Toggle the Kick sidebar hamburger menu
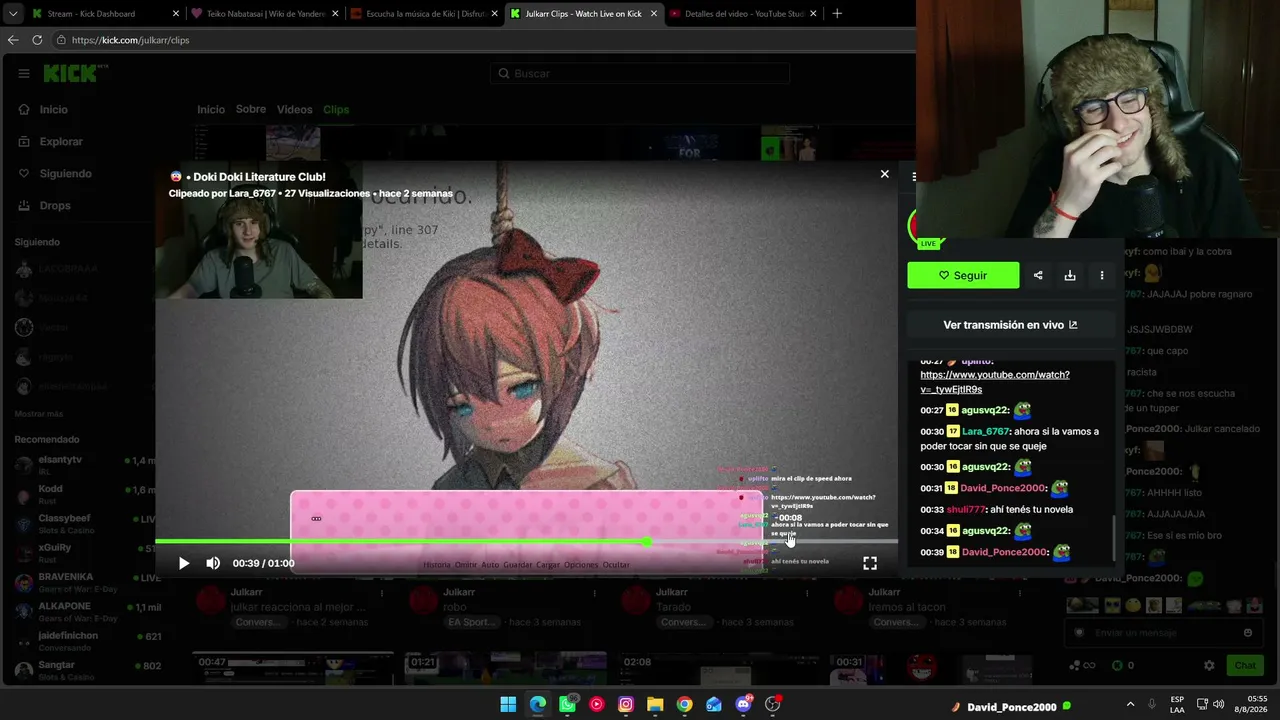1280x720 pixels. pos(24,73)
